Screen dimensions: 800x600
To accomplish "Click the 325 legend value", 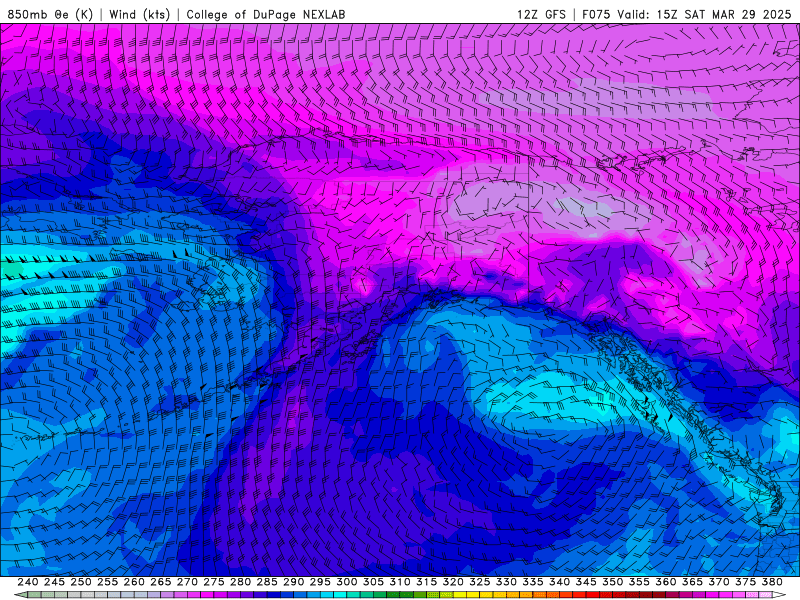I will [480, 582].
